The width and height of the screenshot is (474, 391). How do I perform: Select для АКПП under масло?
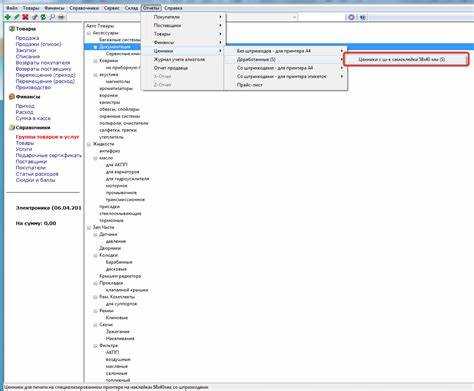[116, 165]
